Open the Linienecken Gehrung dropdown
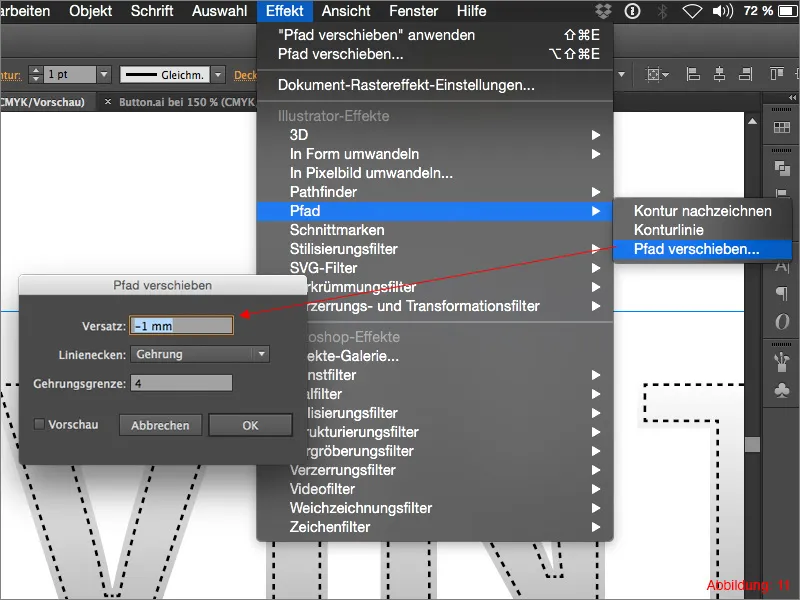800x600 pixels. pyautogui.click(x=200, y=354)
